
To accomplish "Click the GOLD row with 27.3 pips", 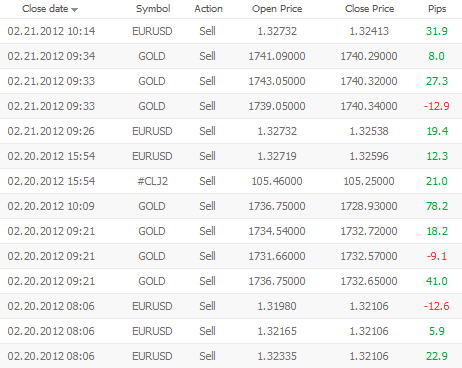I will [231, 81].
